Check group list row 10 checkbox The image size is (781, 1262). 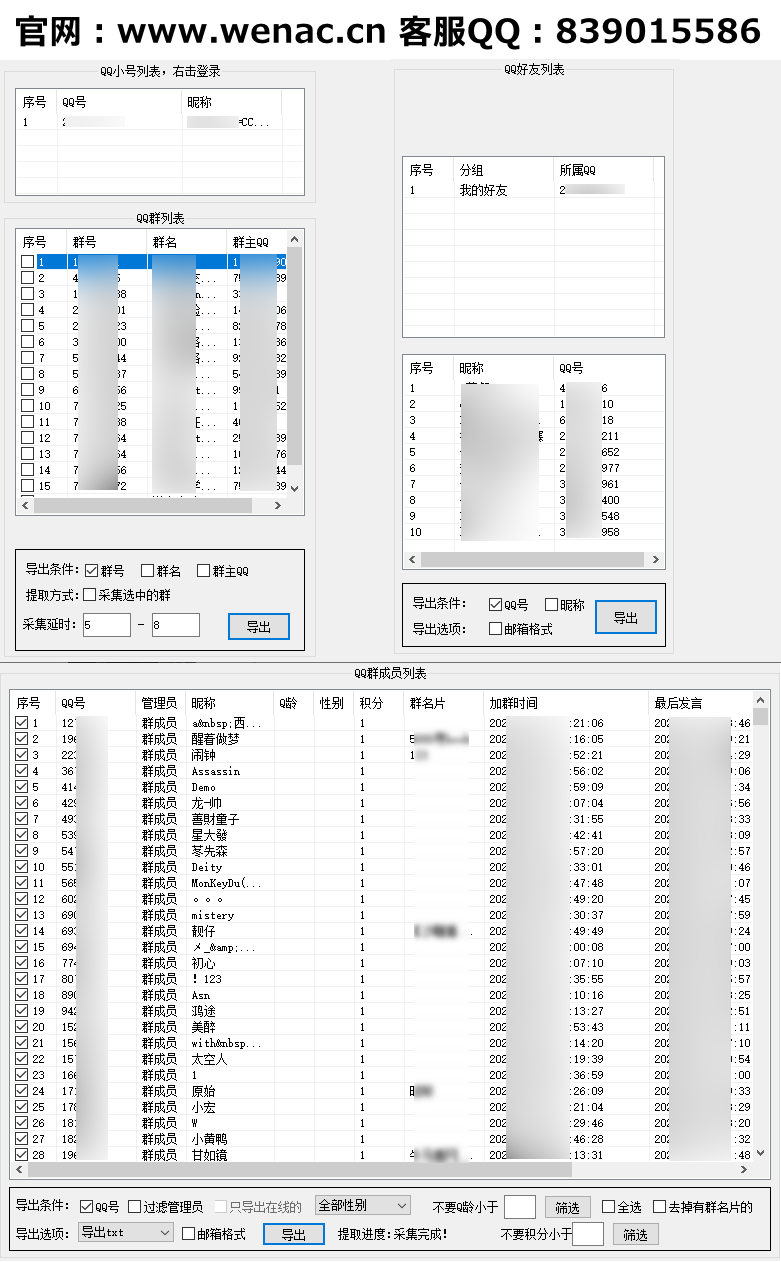[27, 406]
